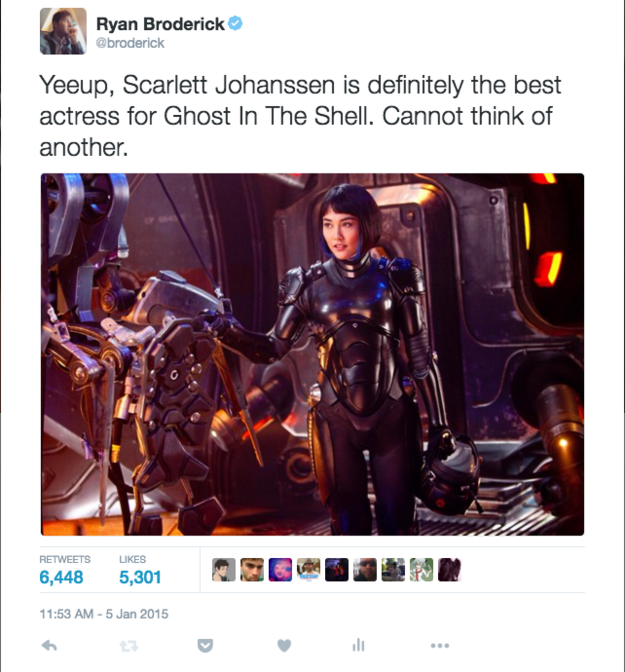Enlarge the attached movie still image
Screen dimensions: 625x672
(x=312, y=354)
